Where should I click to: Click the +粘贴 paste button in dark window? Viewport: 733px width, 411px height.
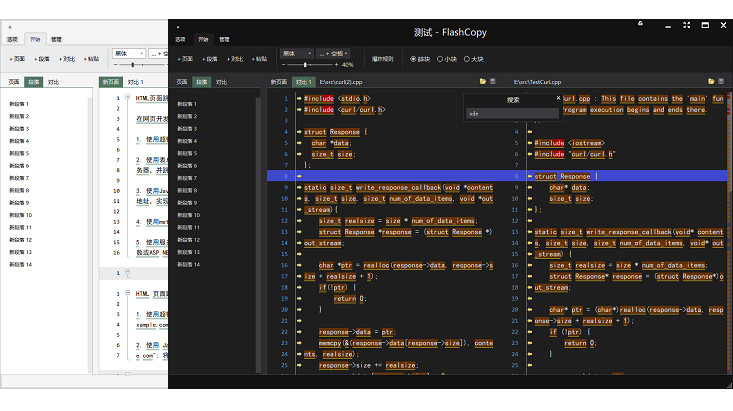pyautogui.click(x=260, y=59)
